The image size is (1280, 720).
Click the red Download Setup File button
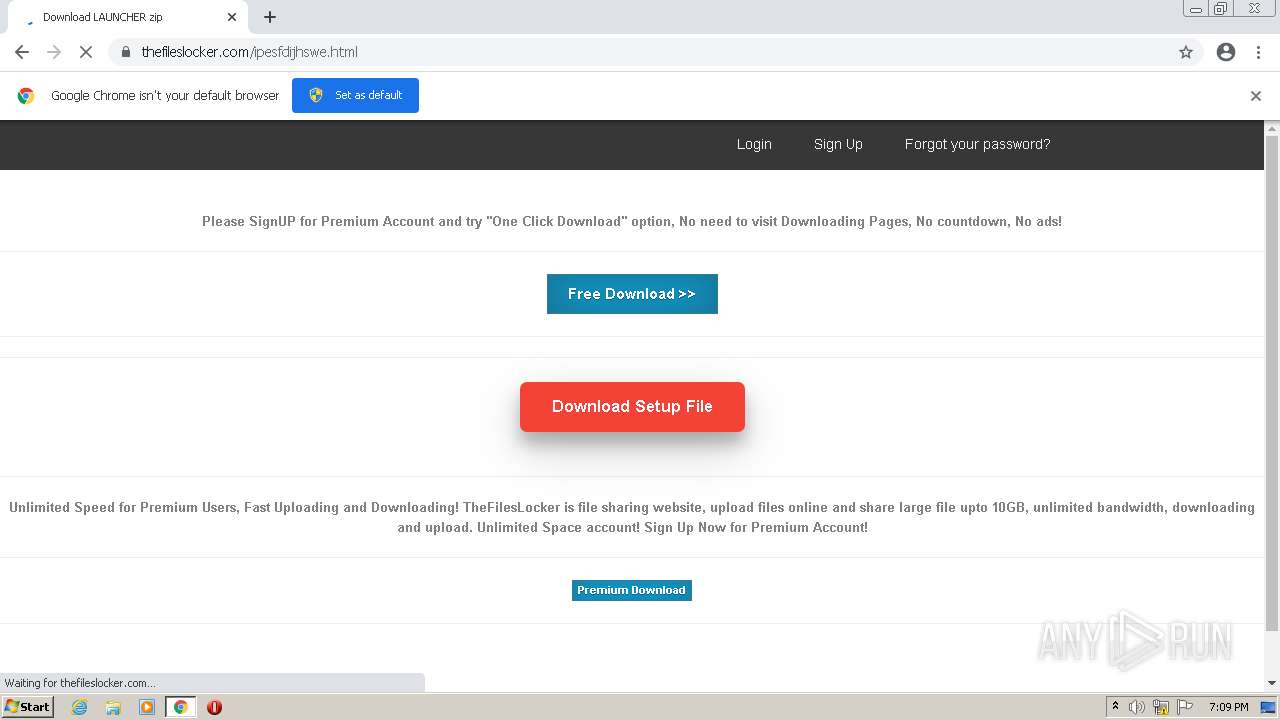(x=632, y=407)
